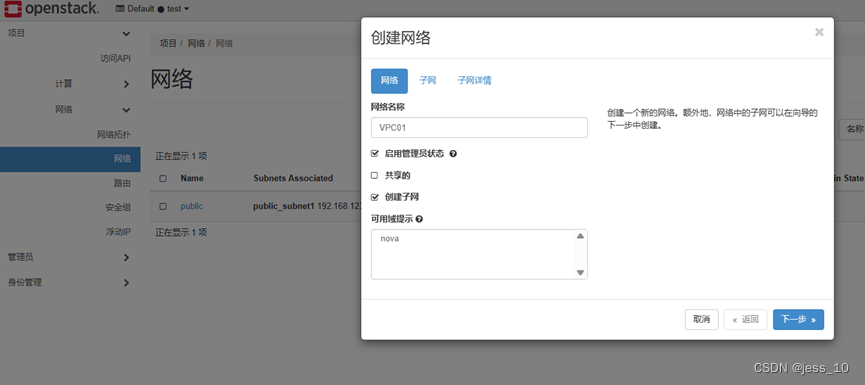Open 路由 in sidebar

(122, 183)
